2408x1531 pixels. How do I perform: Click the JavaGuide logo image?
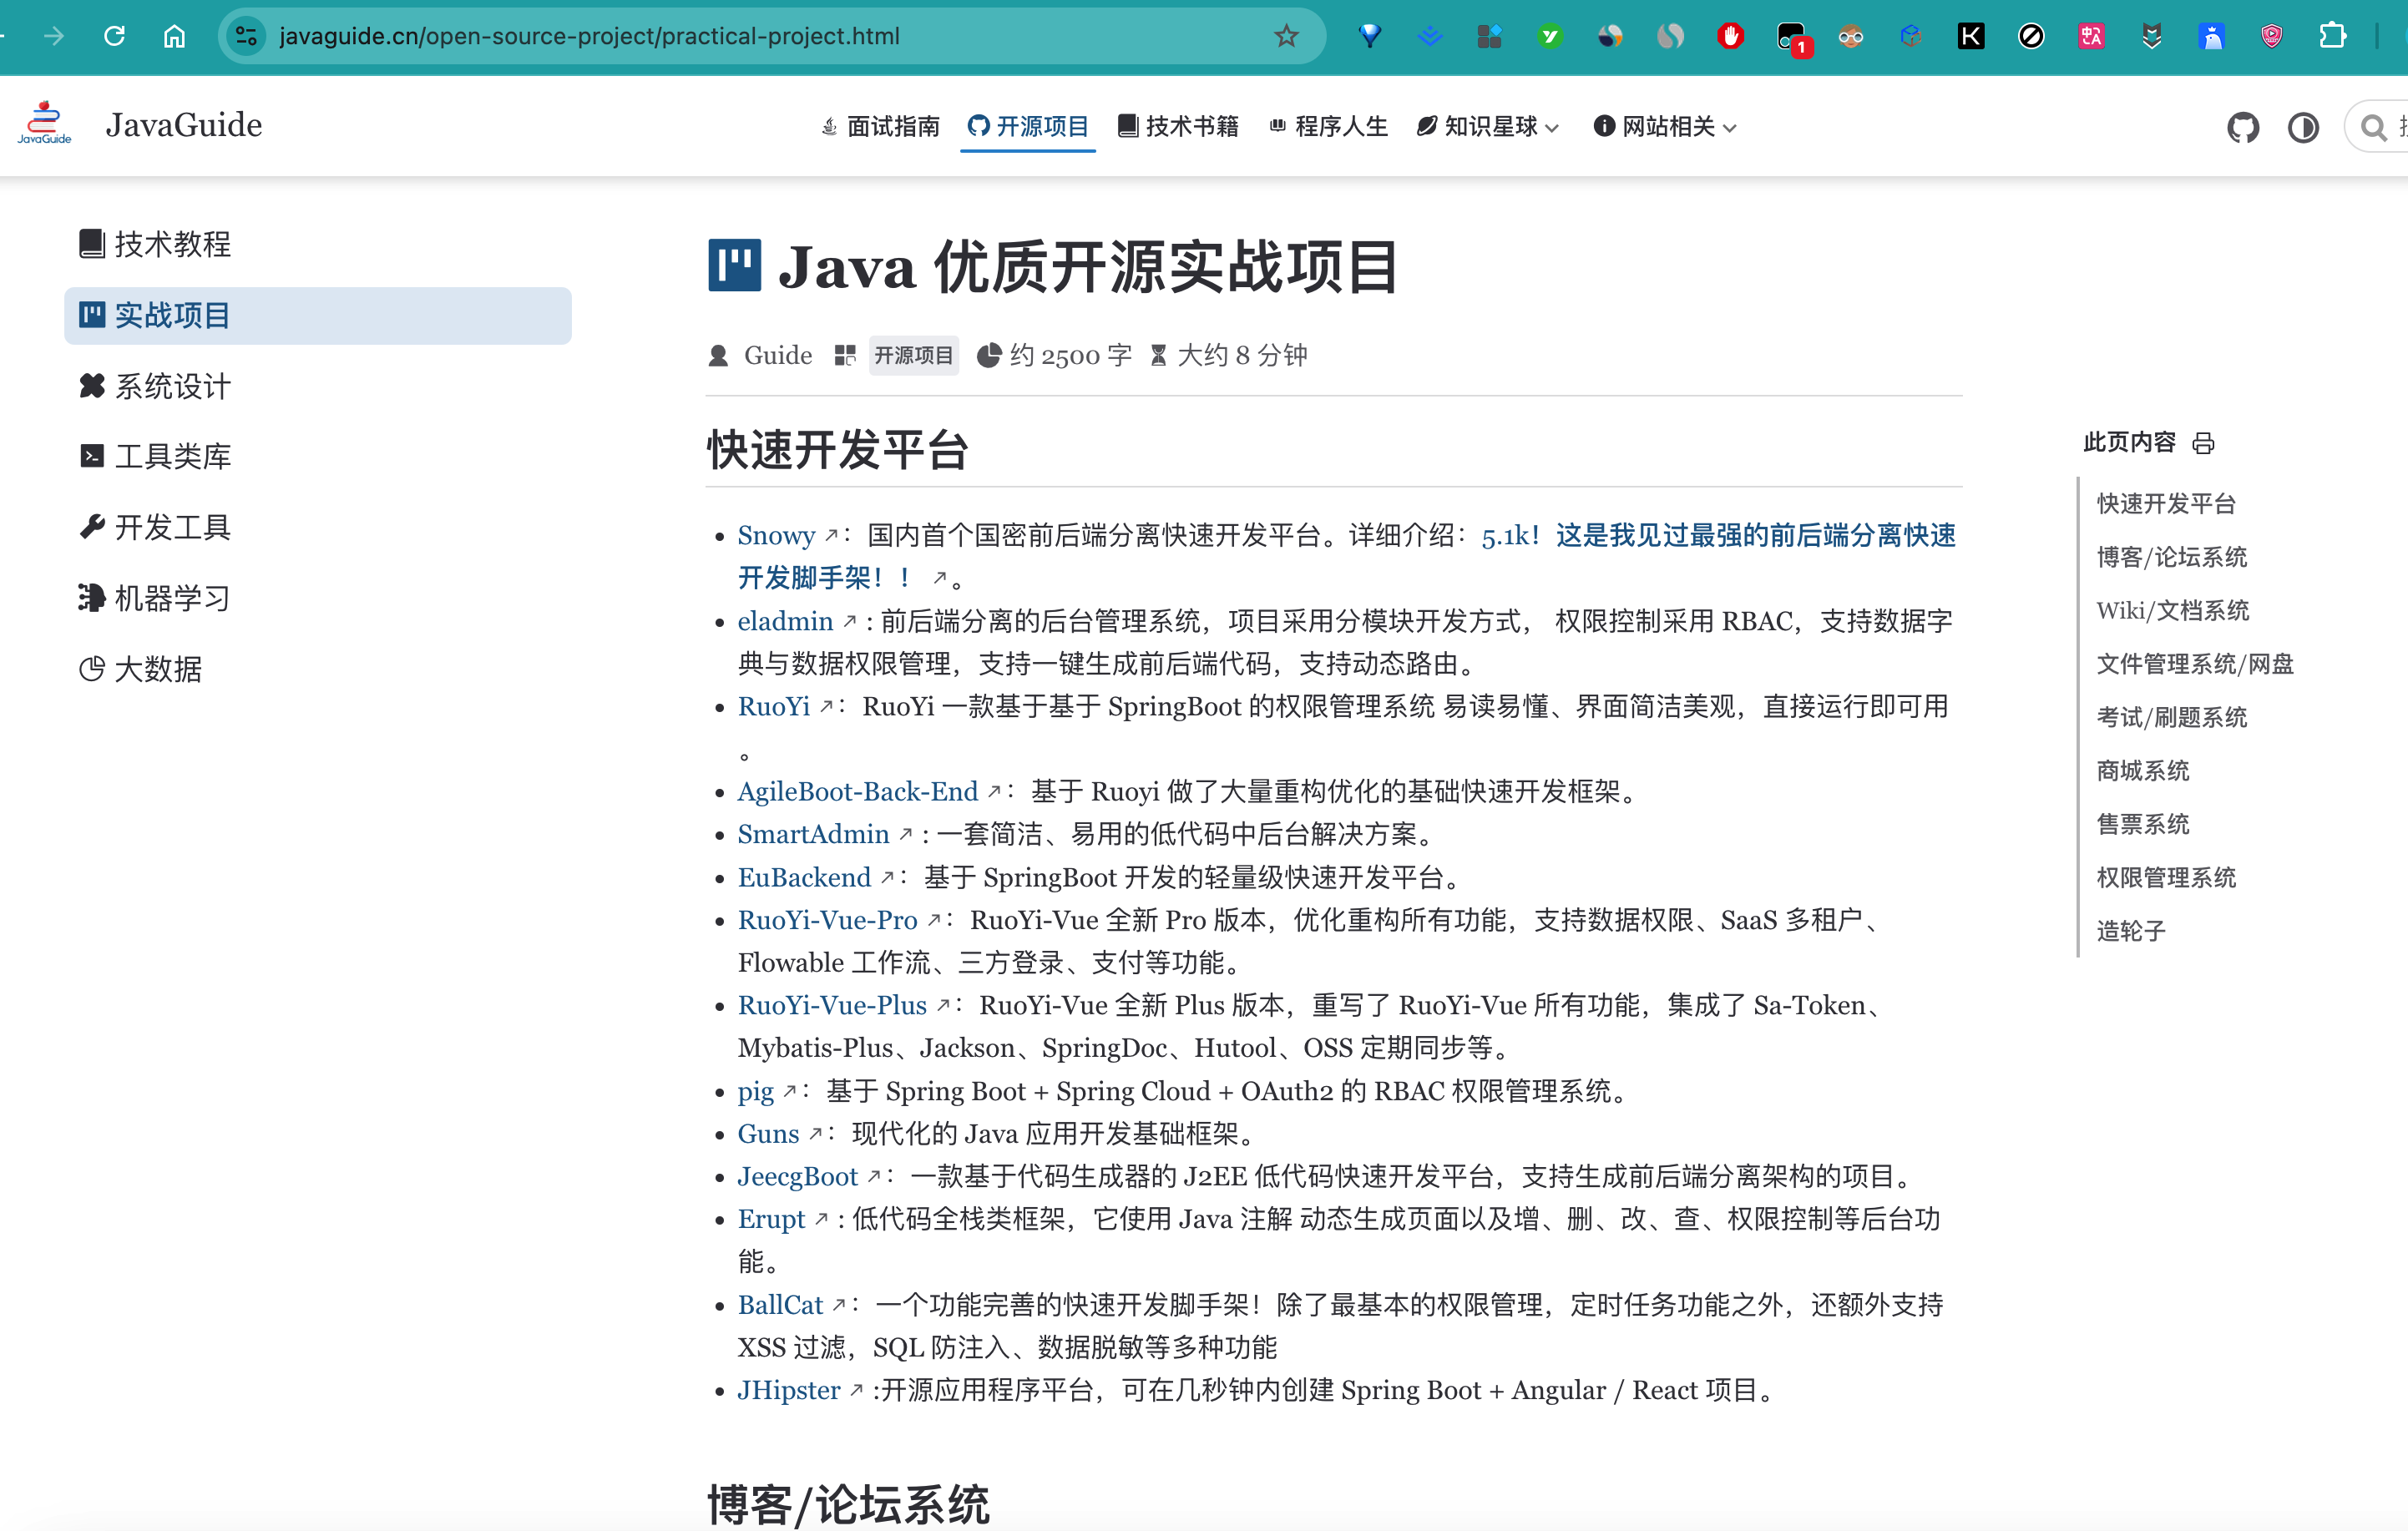[44, 124]
